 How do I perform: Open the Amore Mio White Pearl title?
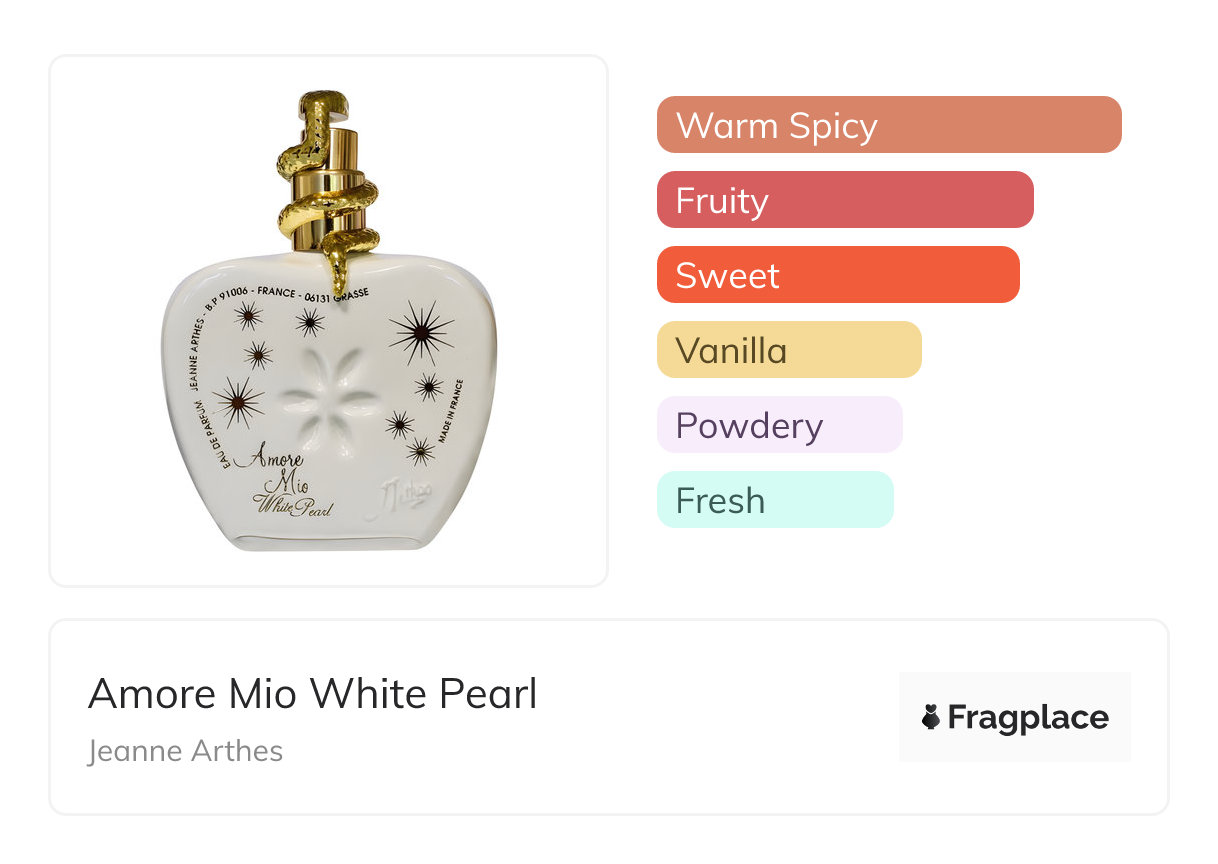313,694
